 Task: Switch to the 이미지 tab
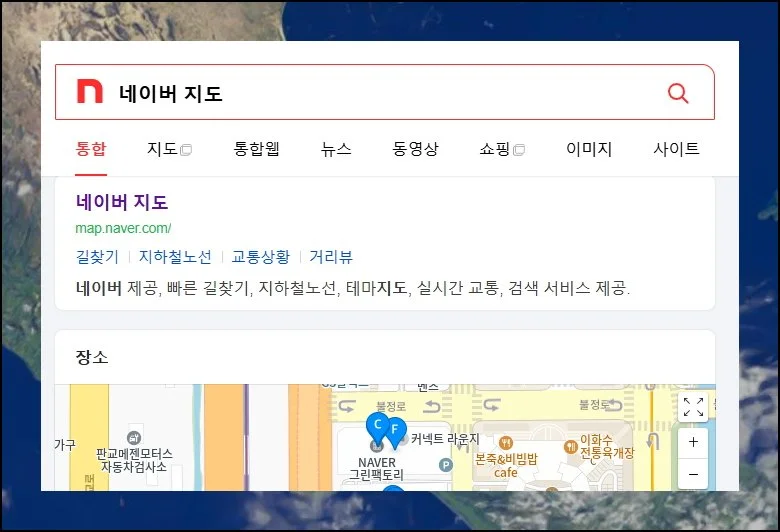click(589, 149)
